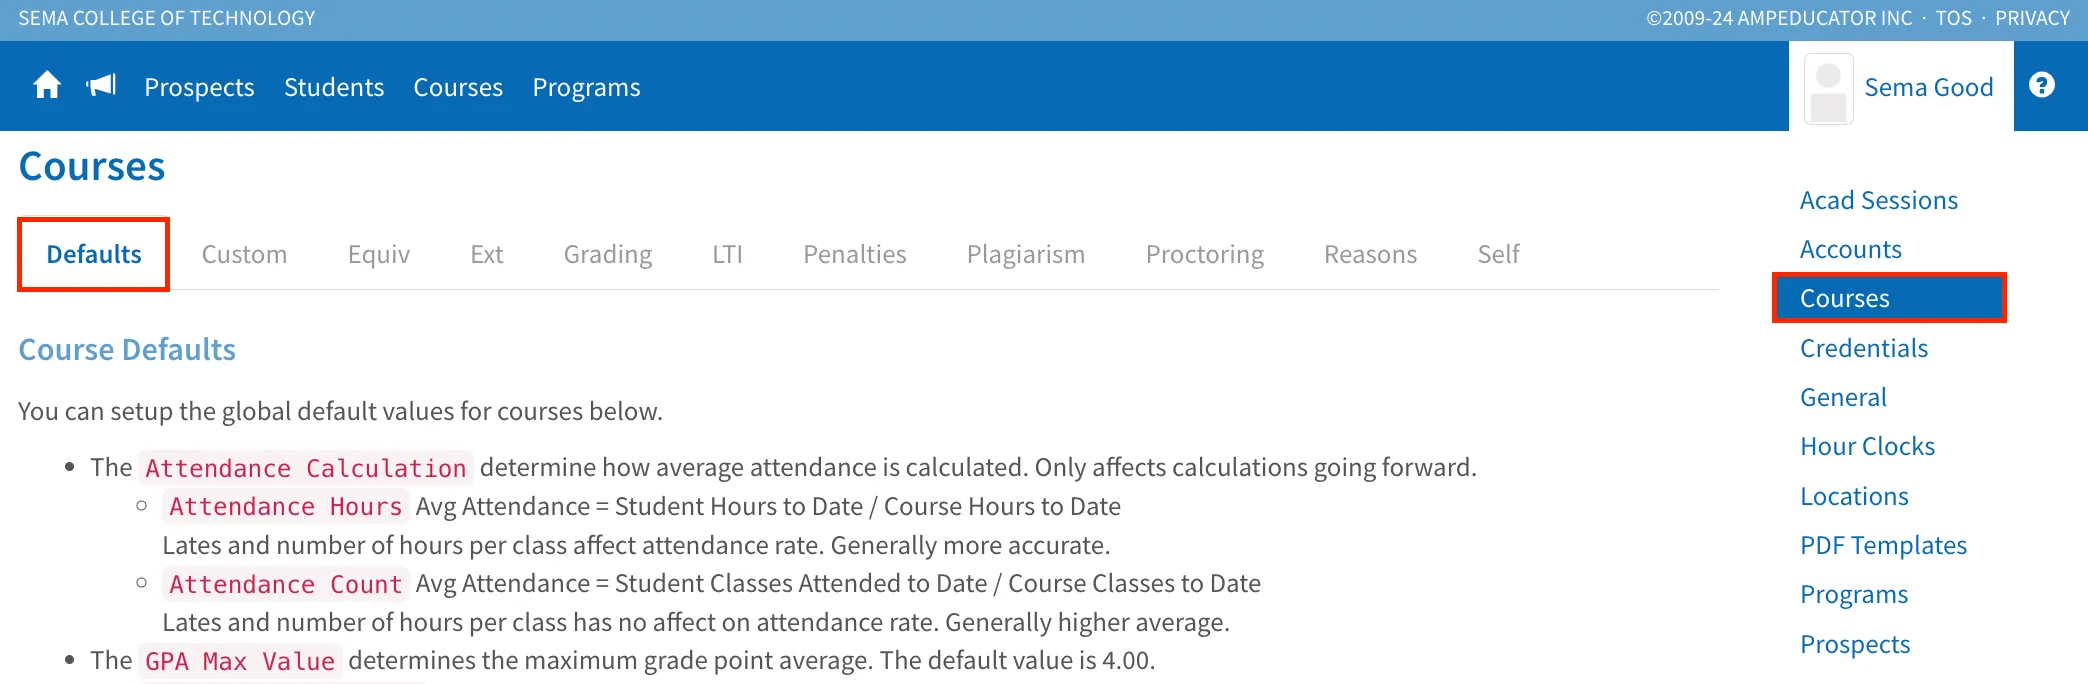The image size is (2088, 684).
Task: Select the Proctoring tab
Action: tap(1204, 255)
